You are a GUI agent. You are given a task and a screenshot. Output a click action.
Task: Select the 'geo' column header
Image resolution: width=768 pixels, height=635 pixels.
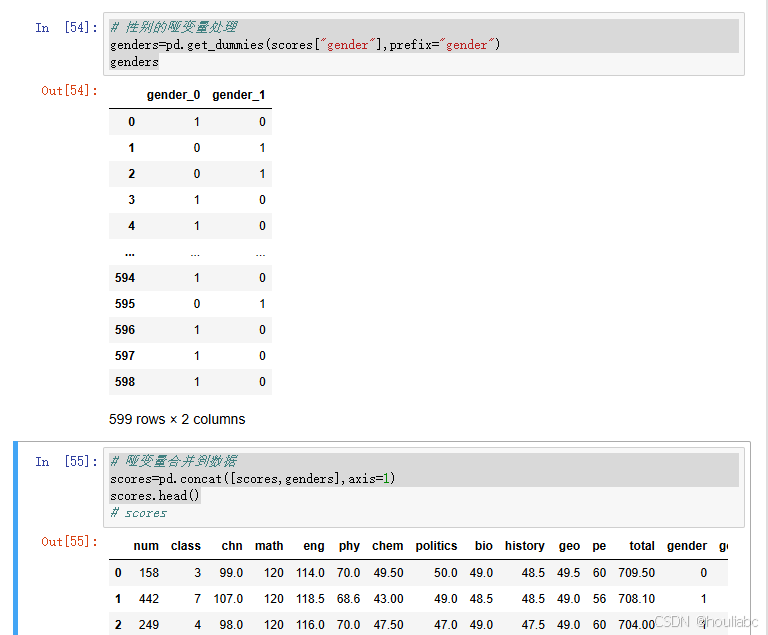(x=569, y=545)
